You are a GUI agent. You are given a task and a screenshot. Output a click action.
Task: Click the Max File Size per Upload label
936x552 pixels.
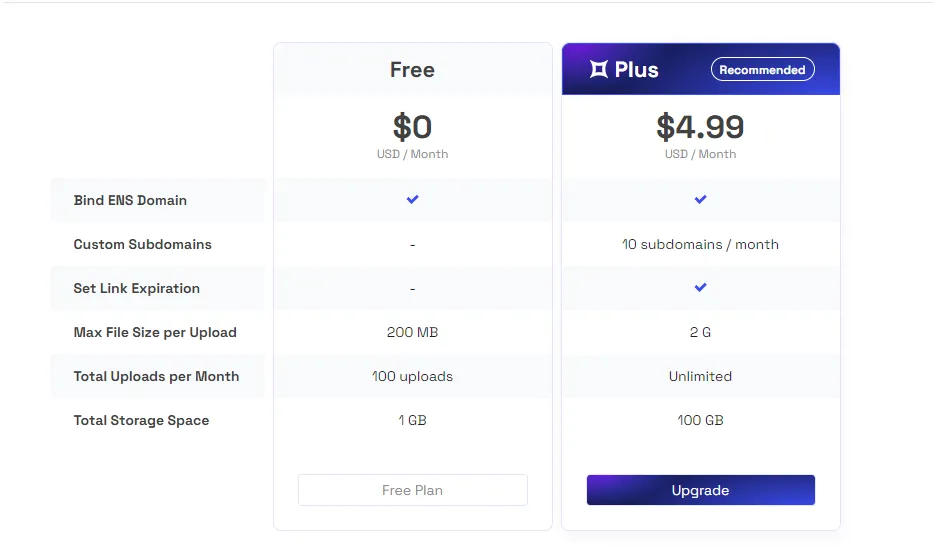[155, 332]
